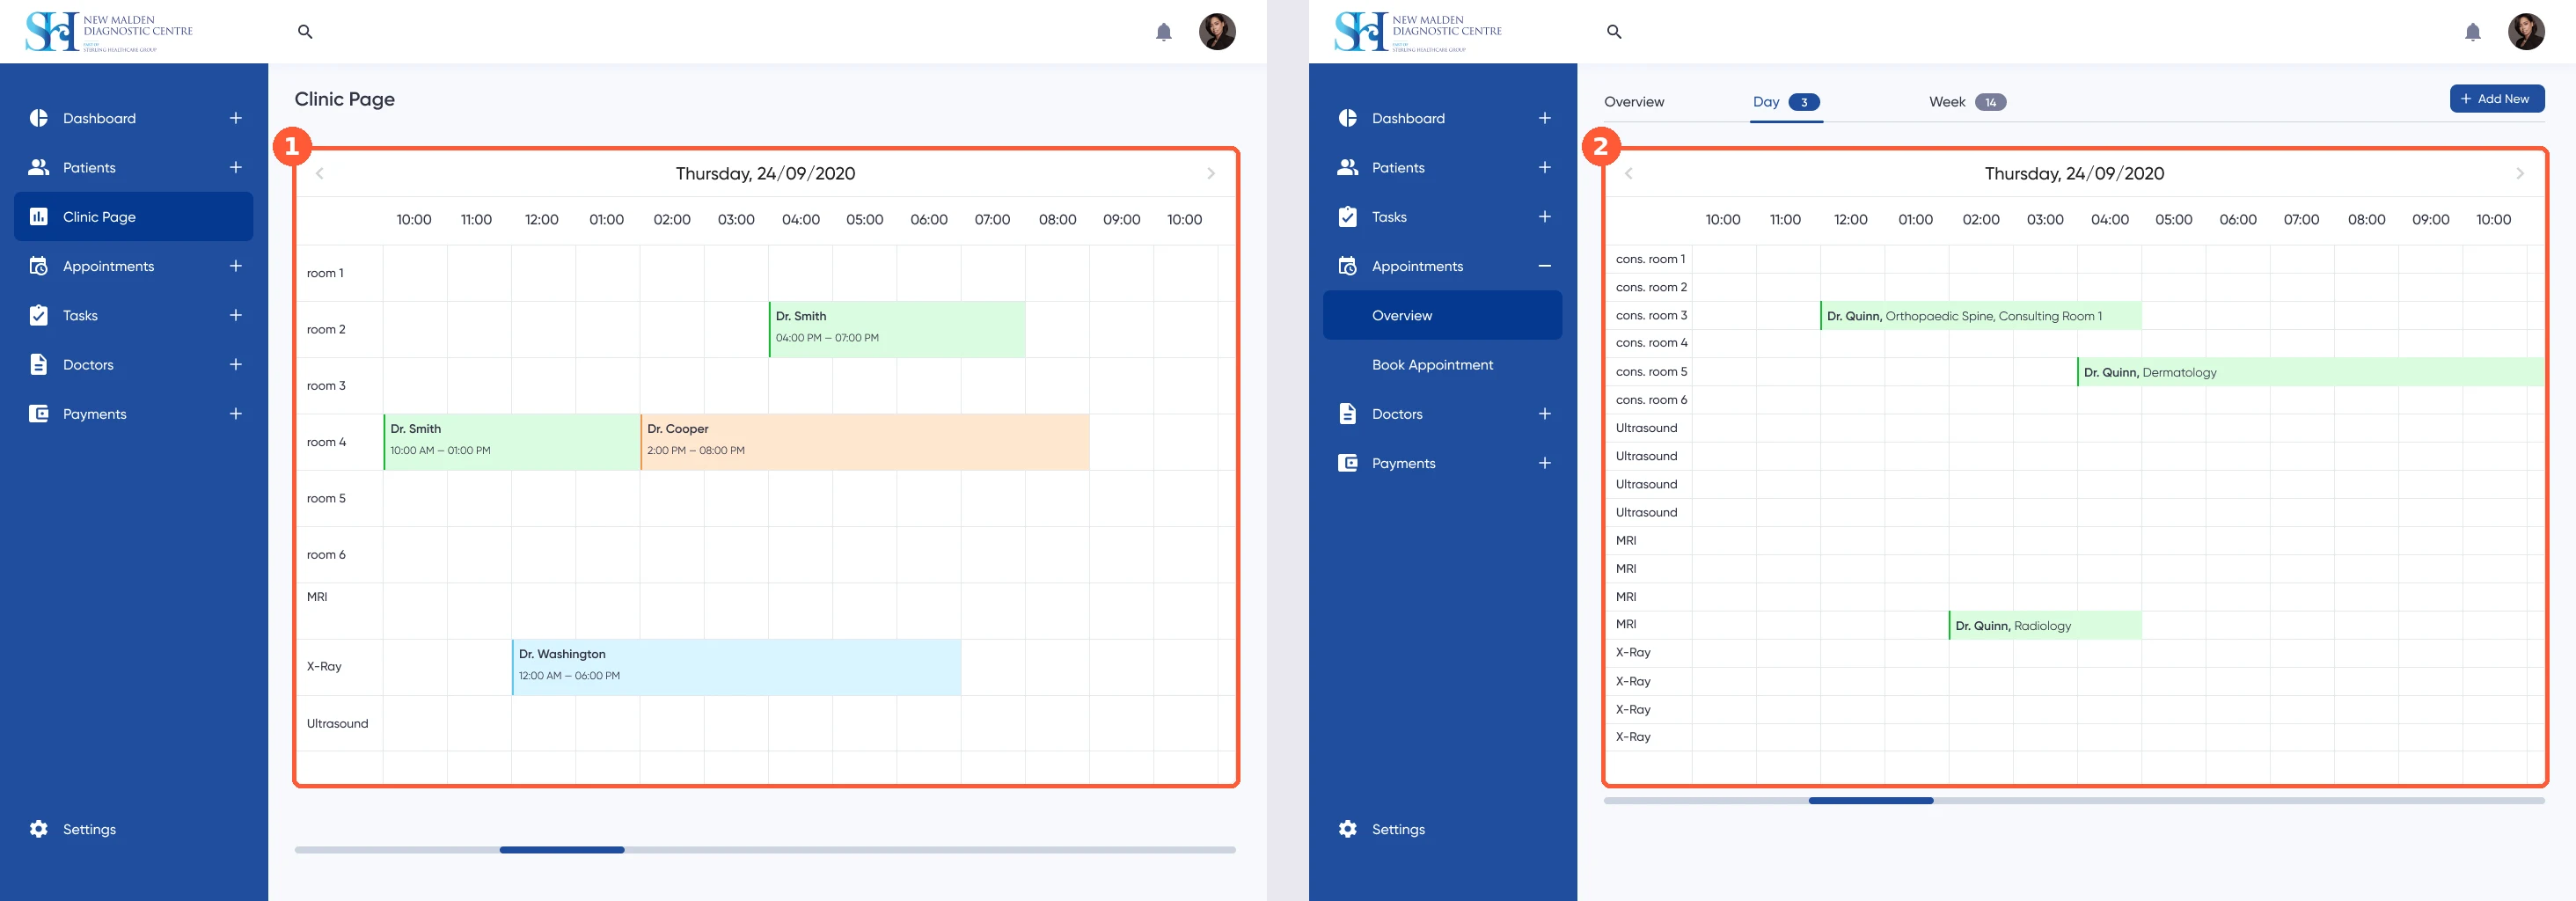Open notifications bell in left screen
The image size is (2576, 901).
(1164, 32)
